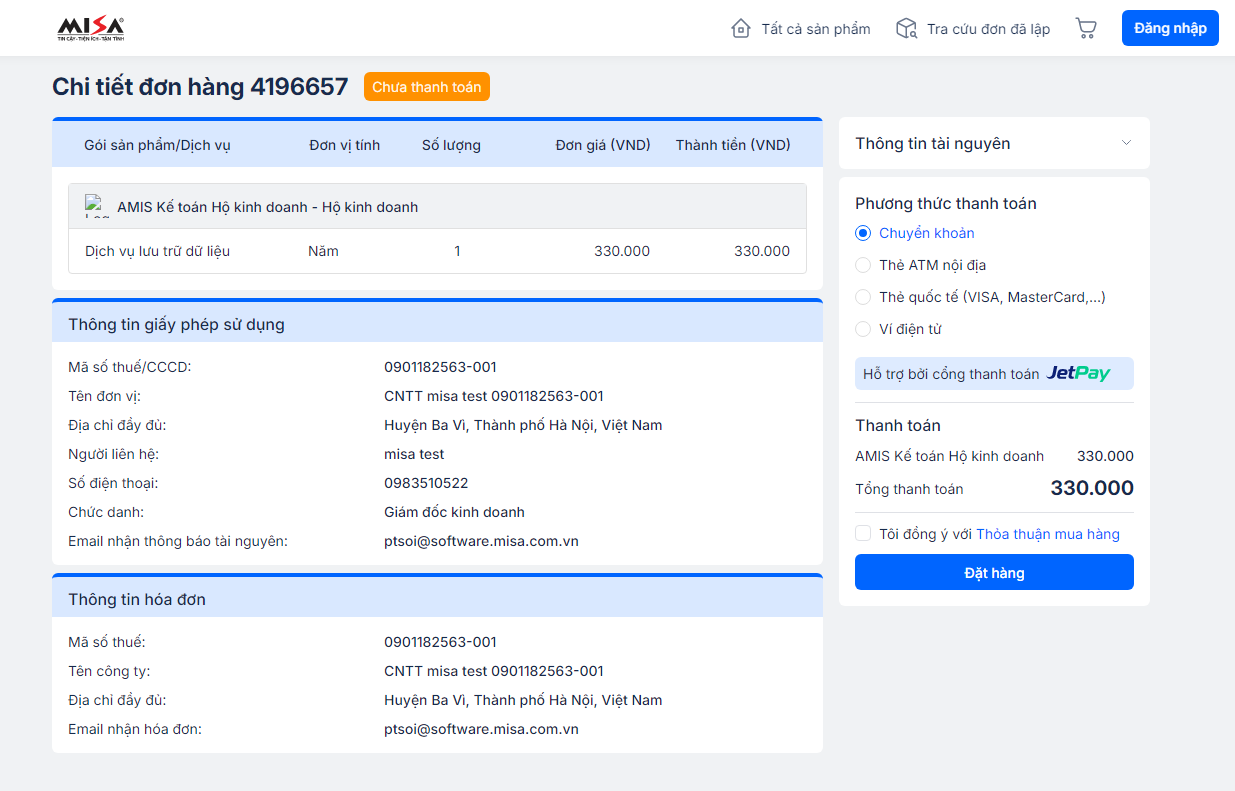Click the JetPay logo
Image resolution: width=1235 pixels, height=791 pixels.
(x=1079, y=374)
